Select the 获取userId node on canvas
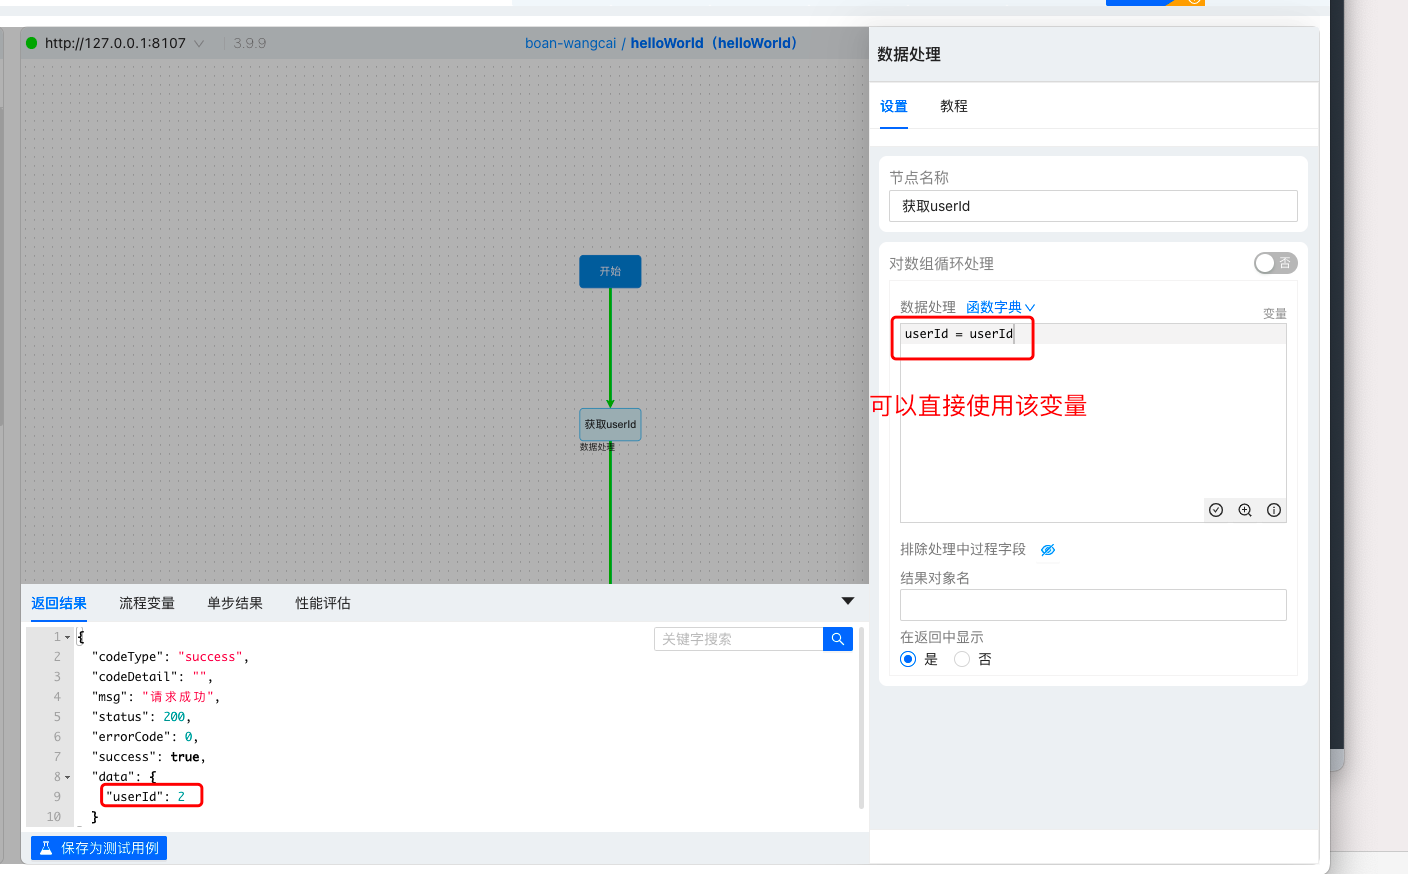Viewport: 1408px width, 874px height. tap(610, 424)
